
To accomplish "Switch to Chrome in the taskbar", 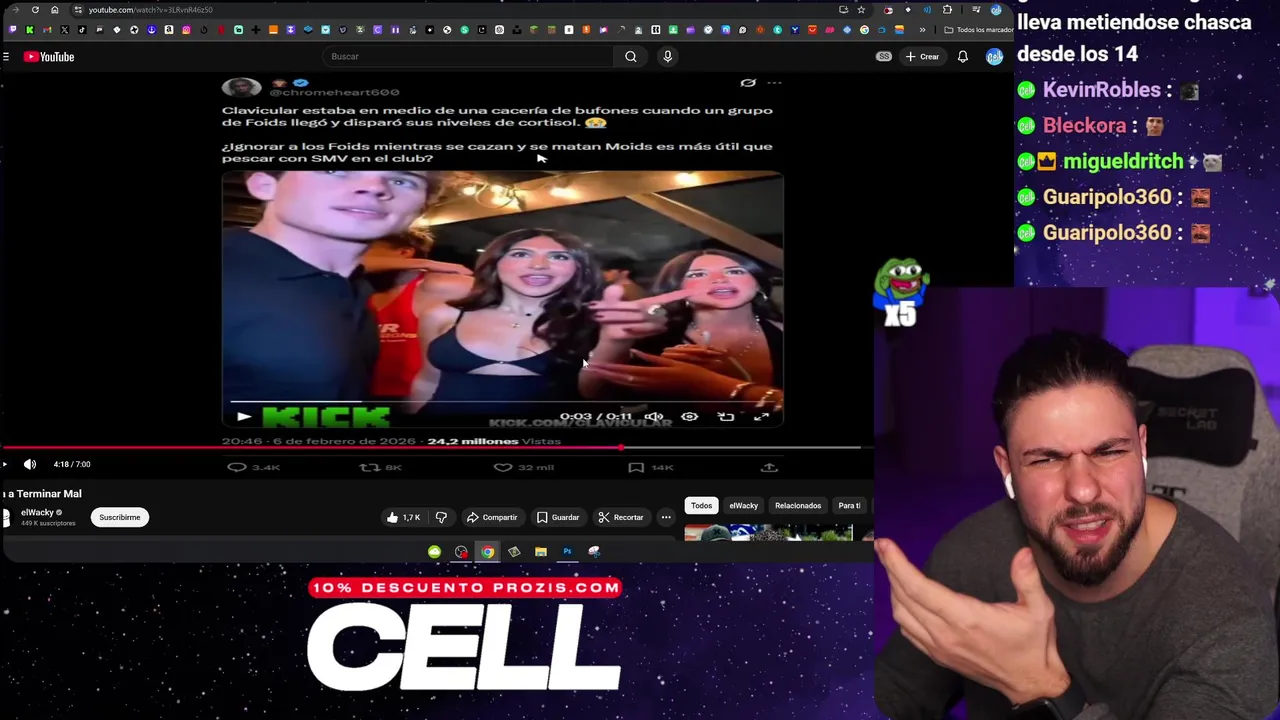I will click(x=487, y=552).
